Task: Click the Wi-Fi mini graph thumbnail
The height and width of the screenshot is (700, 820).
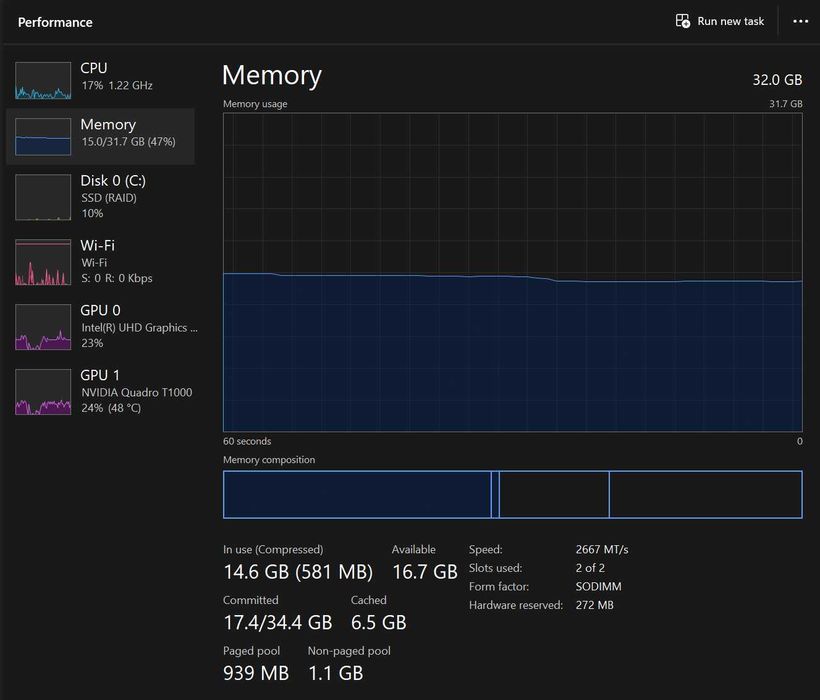Action: 43,262
